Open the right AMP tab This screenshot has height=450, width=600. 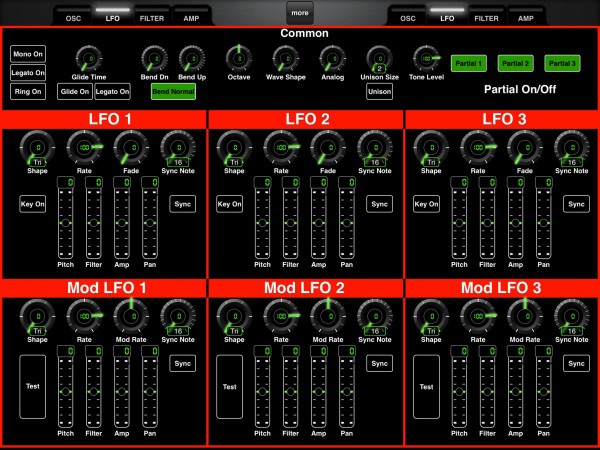[526, 16]
